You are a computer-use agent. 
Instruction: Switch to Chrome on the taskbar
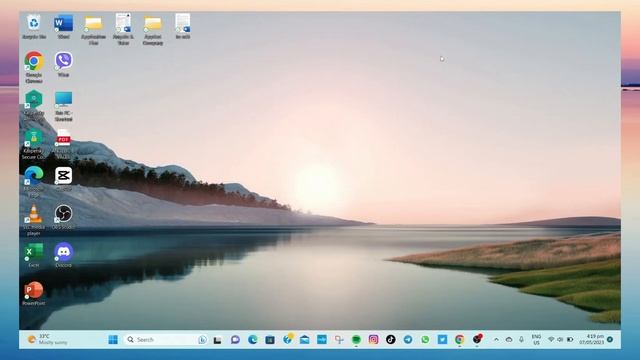[x=460, y=340]
